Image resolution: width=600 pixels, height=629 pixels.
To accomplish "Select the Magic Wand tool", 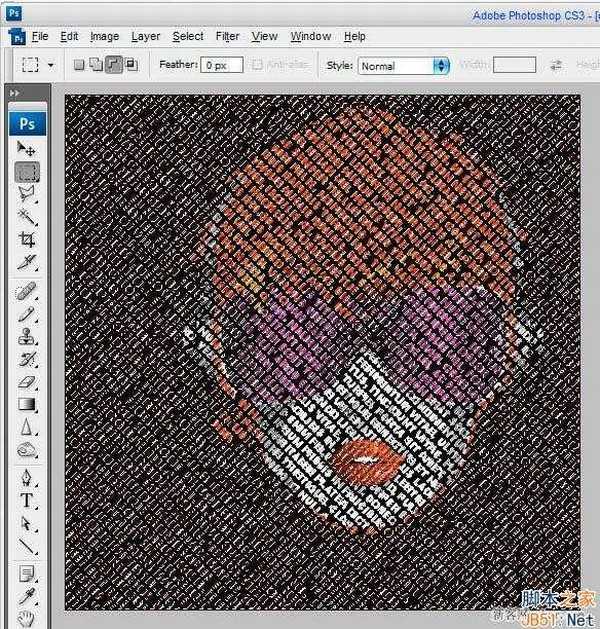I will point(27,216).
